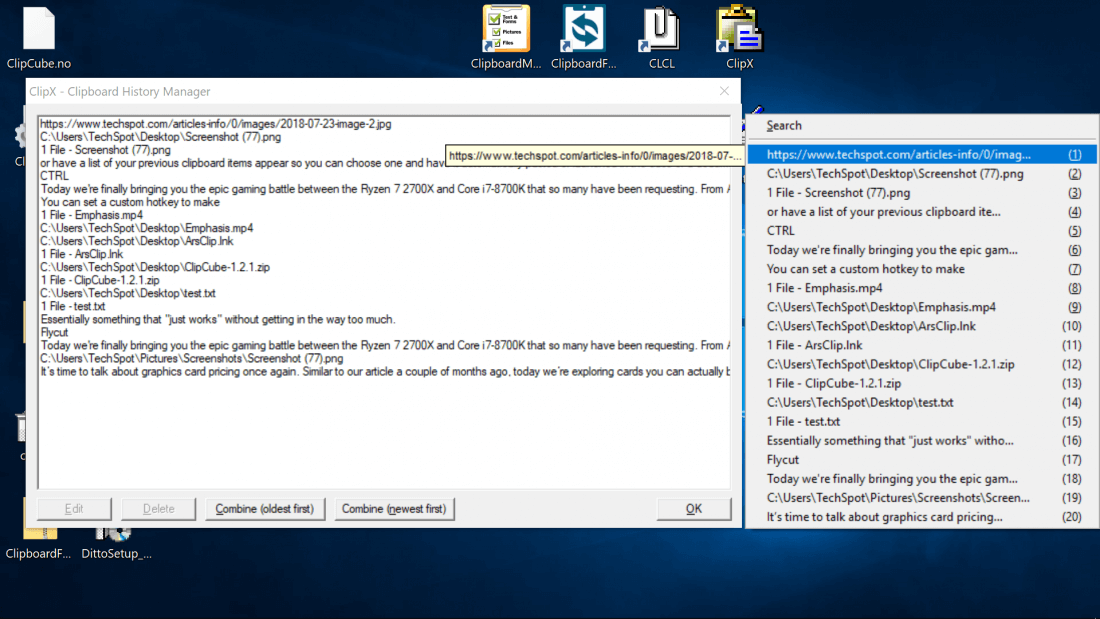Click Combine (newest first) button
The image size is (1100, 619).
[x=394, y=509]
